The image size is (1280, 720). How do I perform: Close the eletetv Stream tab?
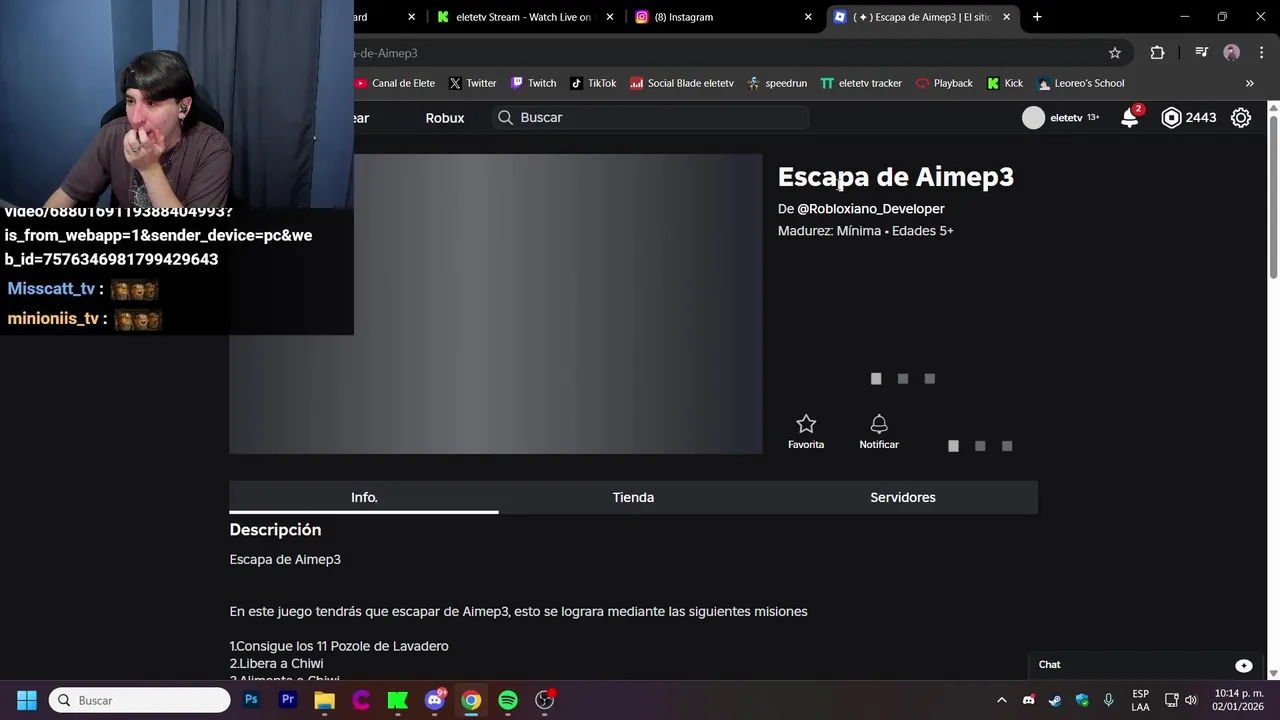coord(610,17)
